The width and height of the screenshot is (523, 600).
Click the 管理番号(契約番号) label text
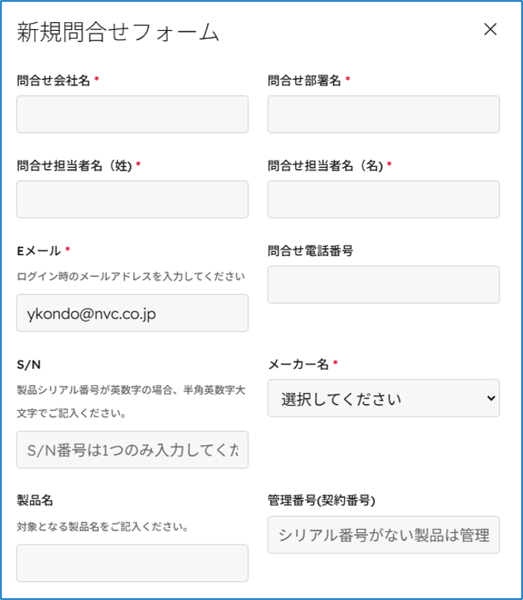321,501
